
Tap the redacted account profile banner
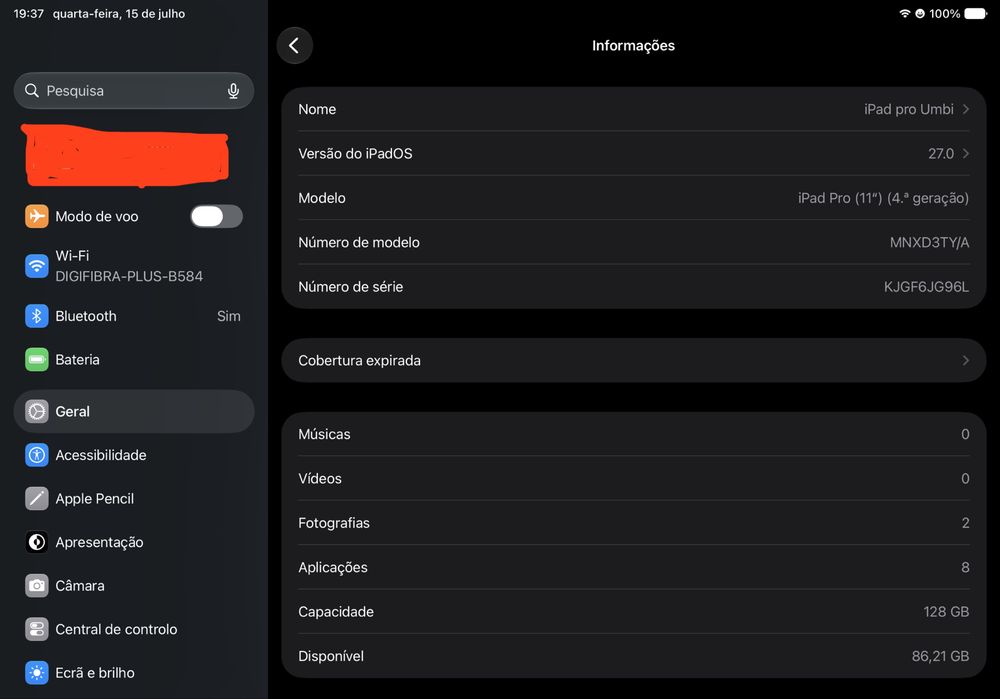126,156
